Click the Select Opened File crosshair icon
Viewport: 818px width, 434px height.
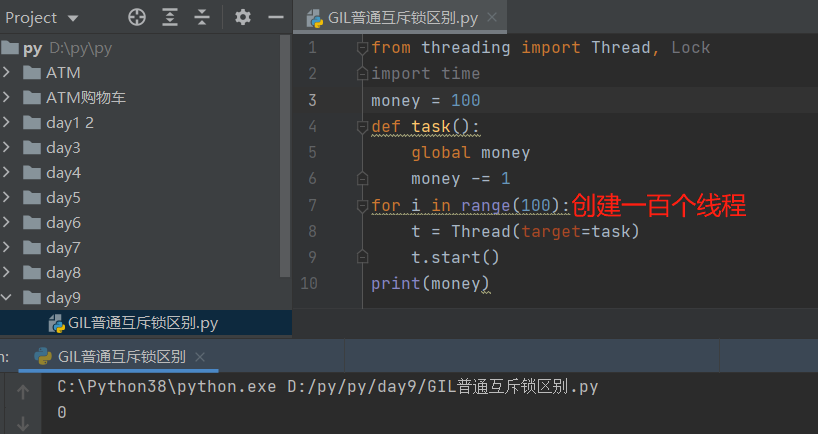point(138,17)
